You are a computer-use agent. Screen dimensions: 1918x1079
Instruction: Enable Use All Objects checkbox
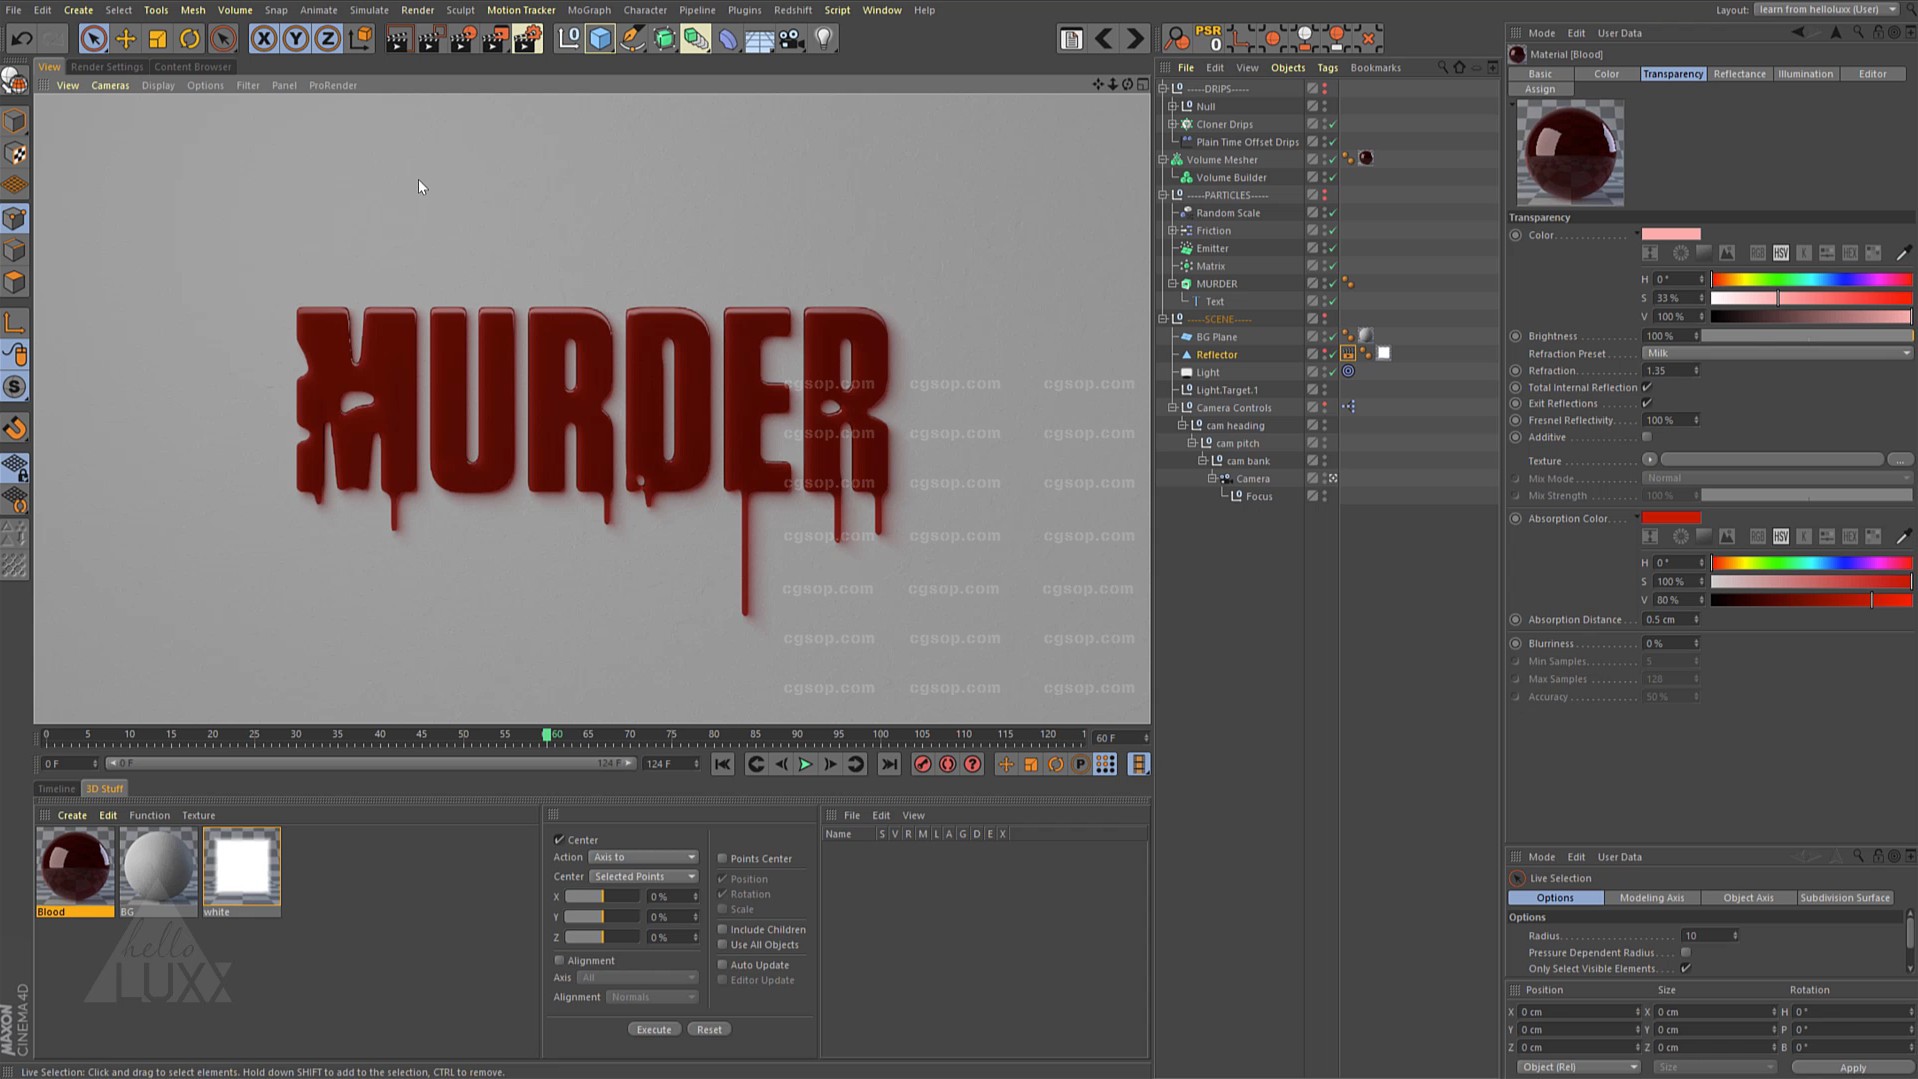click(x=722, y=945)
